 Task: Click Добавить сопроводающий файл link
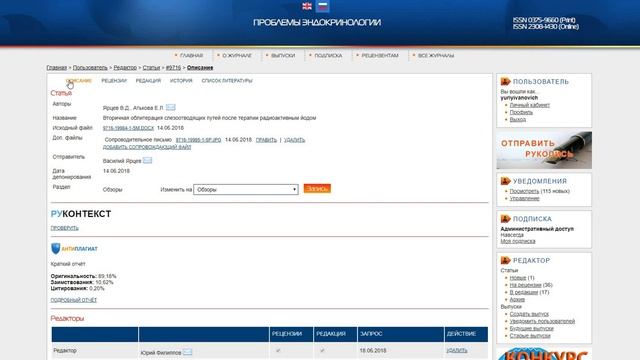click(147, 147)
